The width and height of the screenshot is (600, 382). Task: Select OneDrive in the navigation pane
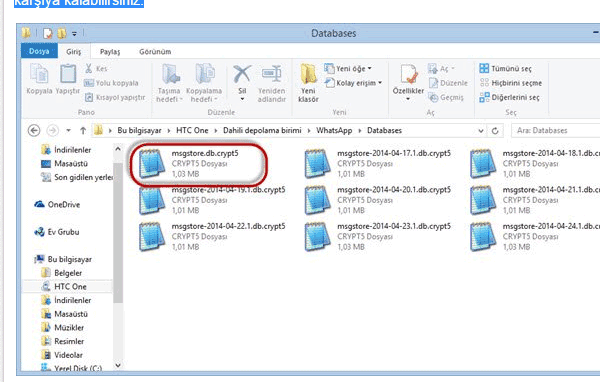57,204
